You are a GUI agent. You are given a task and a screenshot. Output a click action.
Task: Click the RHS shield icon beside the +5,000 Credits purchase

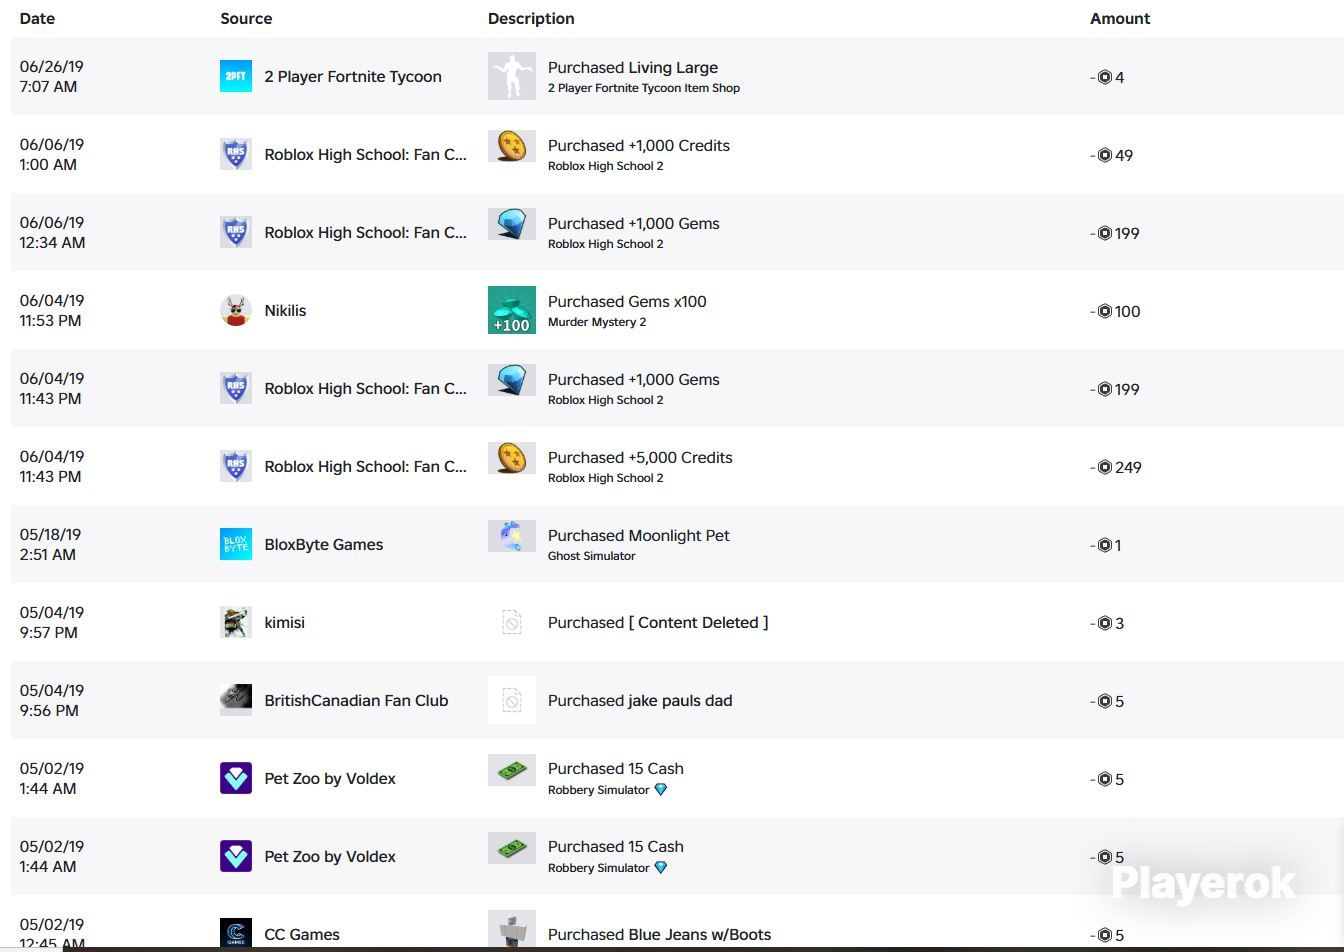[x=236, y=466]
